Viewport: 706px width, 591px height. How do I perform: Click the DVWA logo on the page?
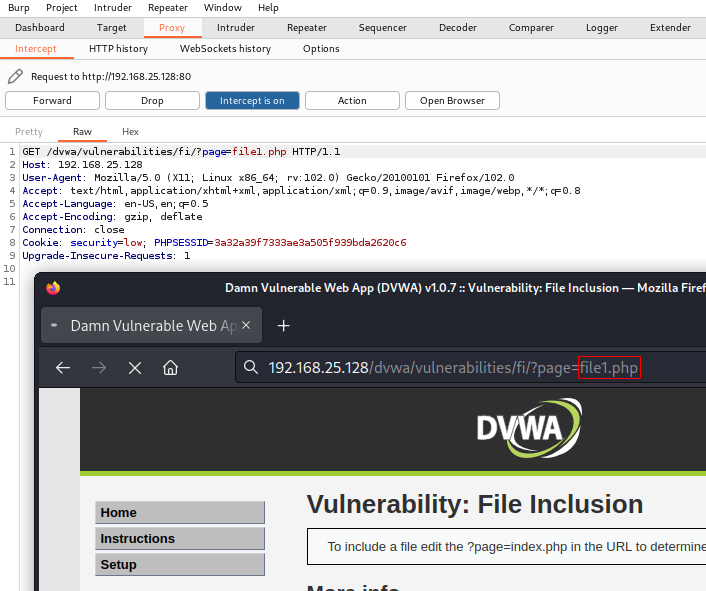(529, 428)
